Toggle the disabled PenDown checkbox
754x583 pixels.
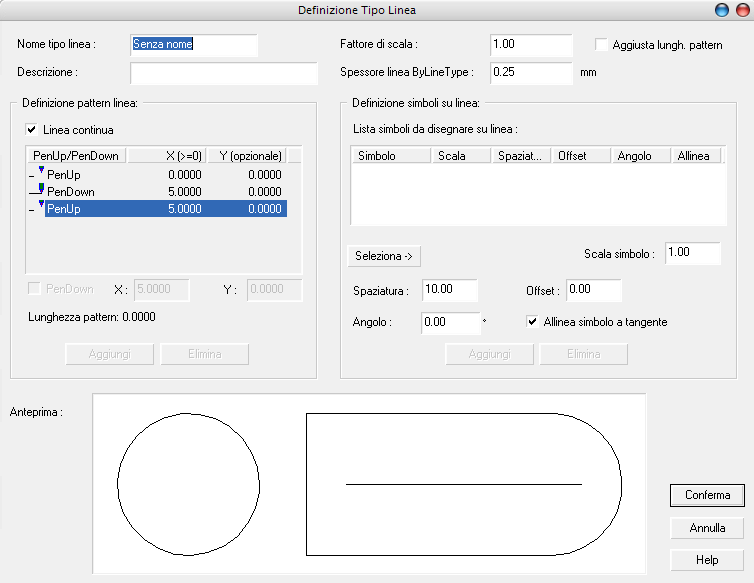[34, 288]
